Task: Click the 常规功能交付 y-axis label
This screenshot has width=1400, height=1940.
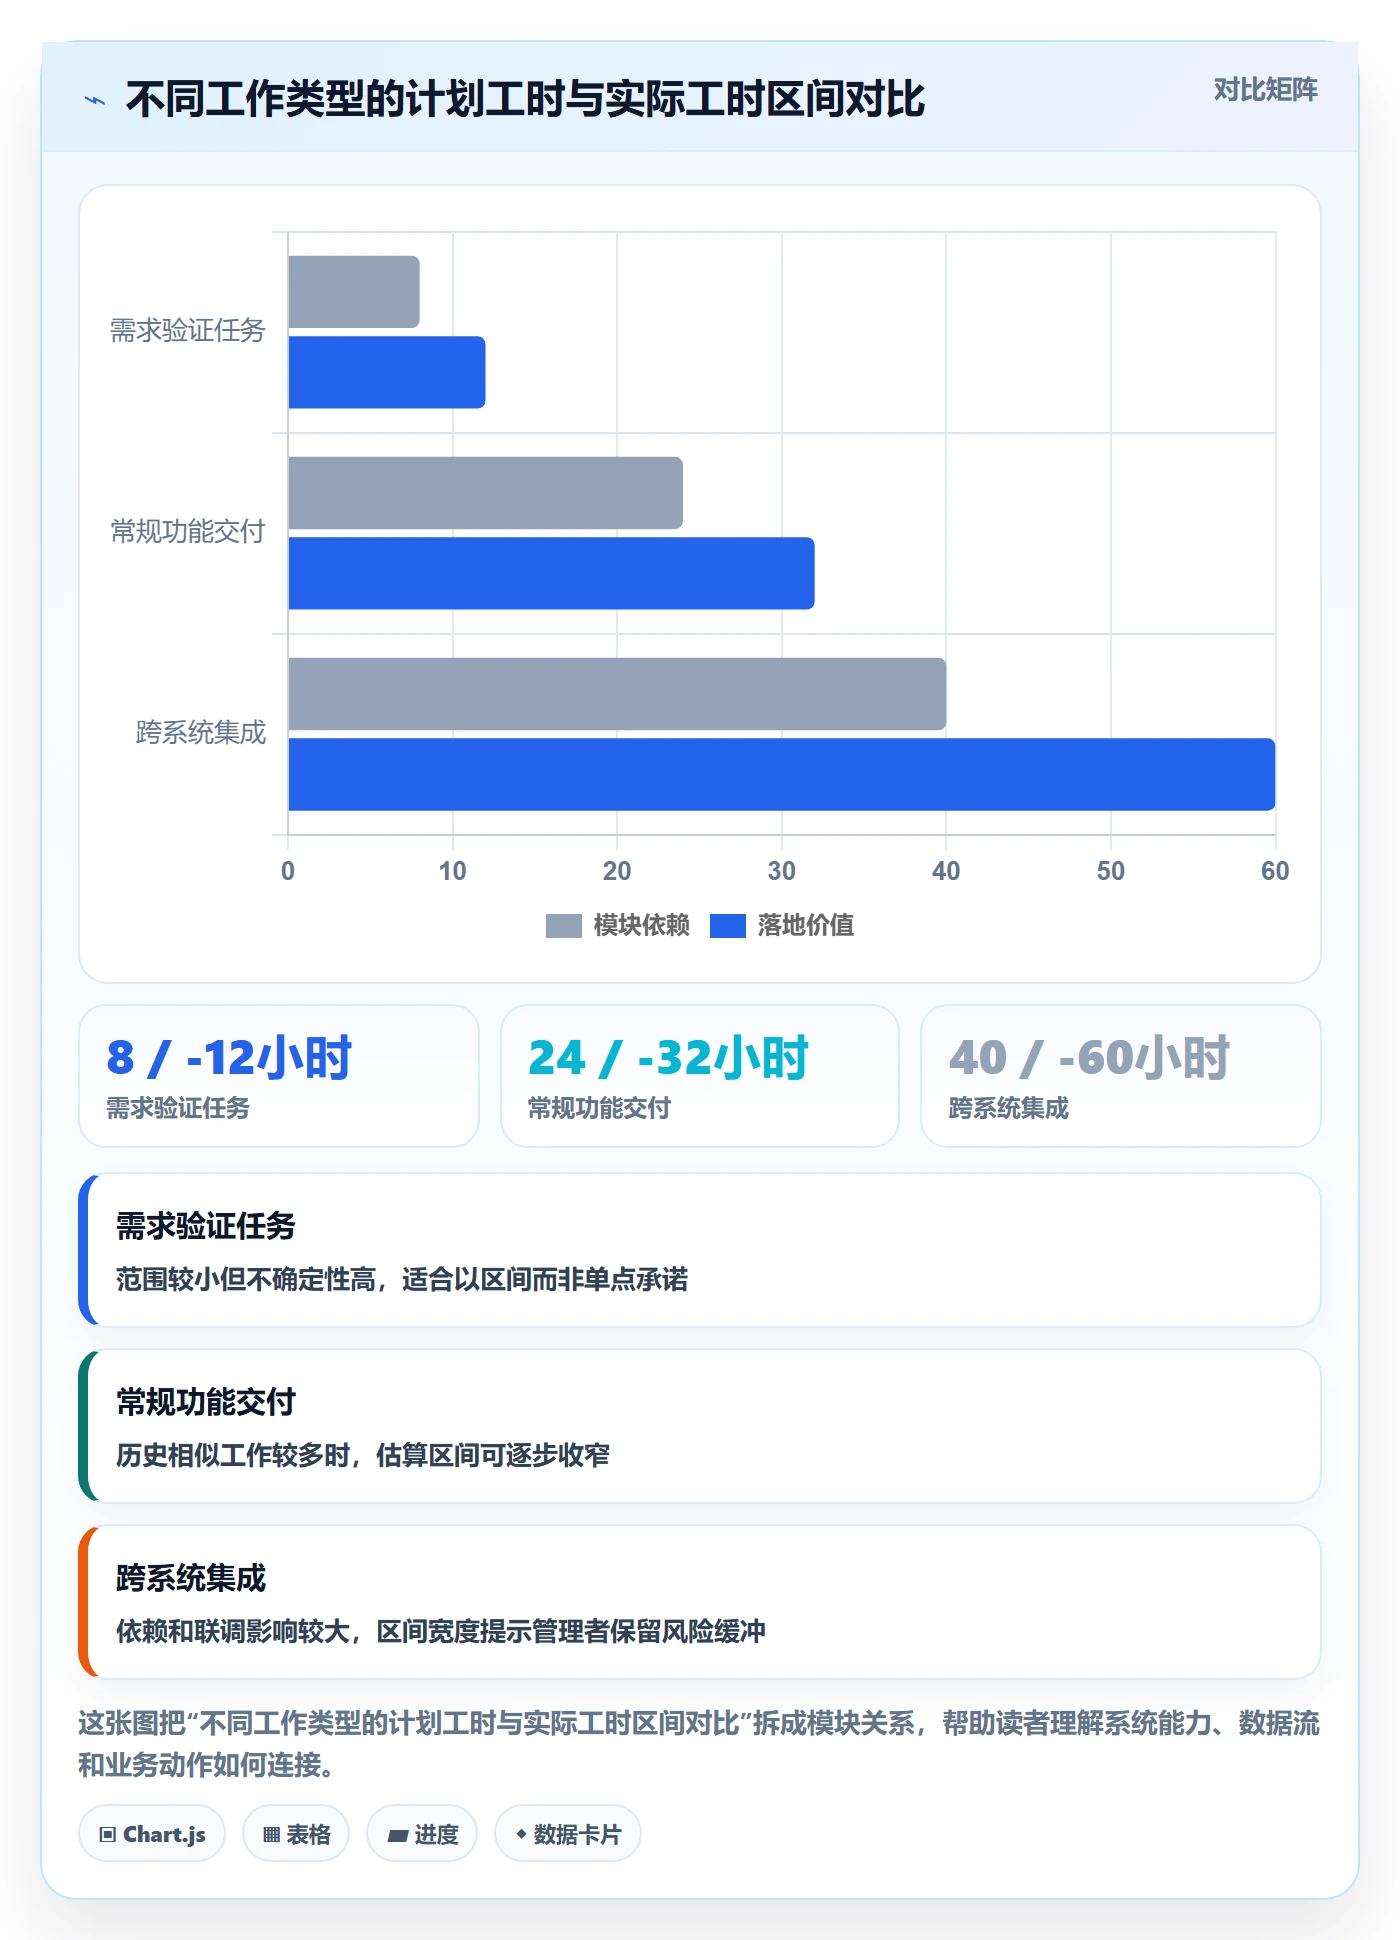Action: (187, 532)
